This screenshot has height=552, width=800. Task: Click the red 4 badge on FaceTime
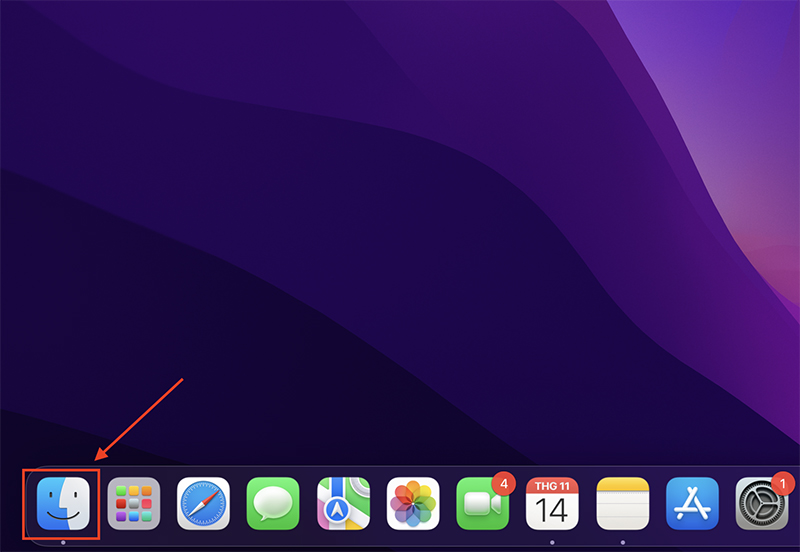coord(504,483)
